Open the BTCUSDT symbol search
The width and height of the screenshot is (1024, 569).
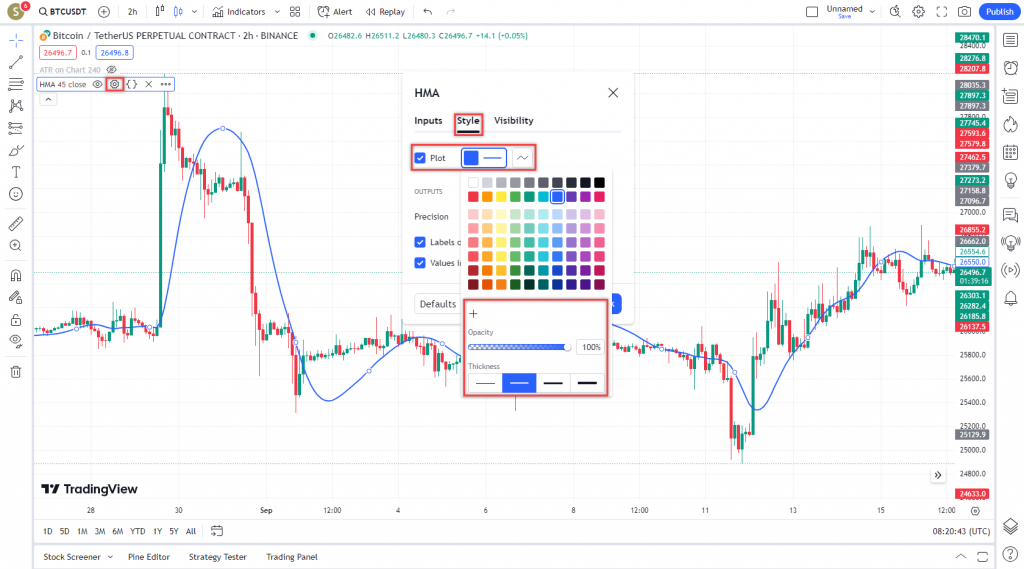62,12
